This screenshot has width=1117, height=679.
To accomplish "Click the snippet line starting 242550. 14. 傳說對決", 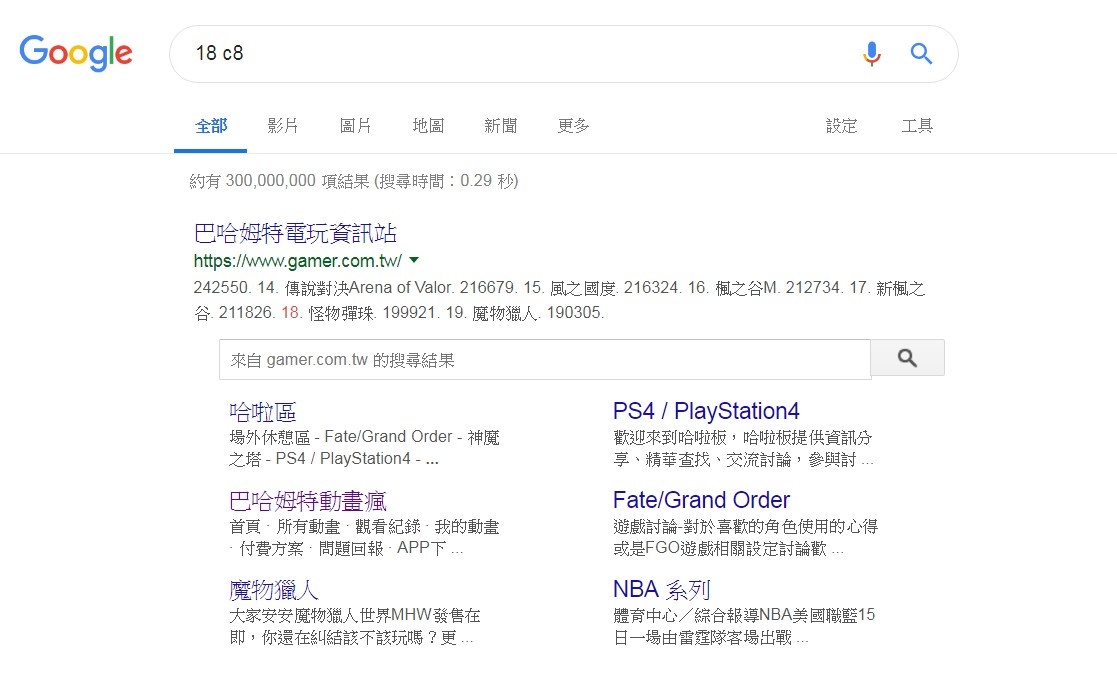I will click(x=559, y=289).
